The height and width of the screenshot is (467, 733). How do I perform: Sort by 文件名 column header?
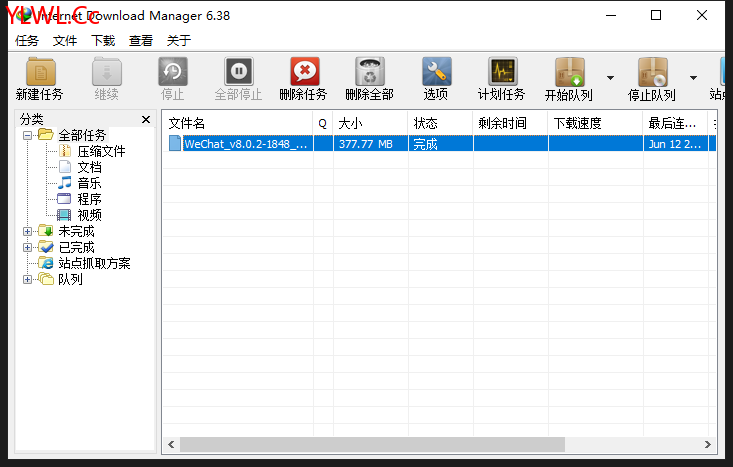point(238,123)
